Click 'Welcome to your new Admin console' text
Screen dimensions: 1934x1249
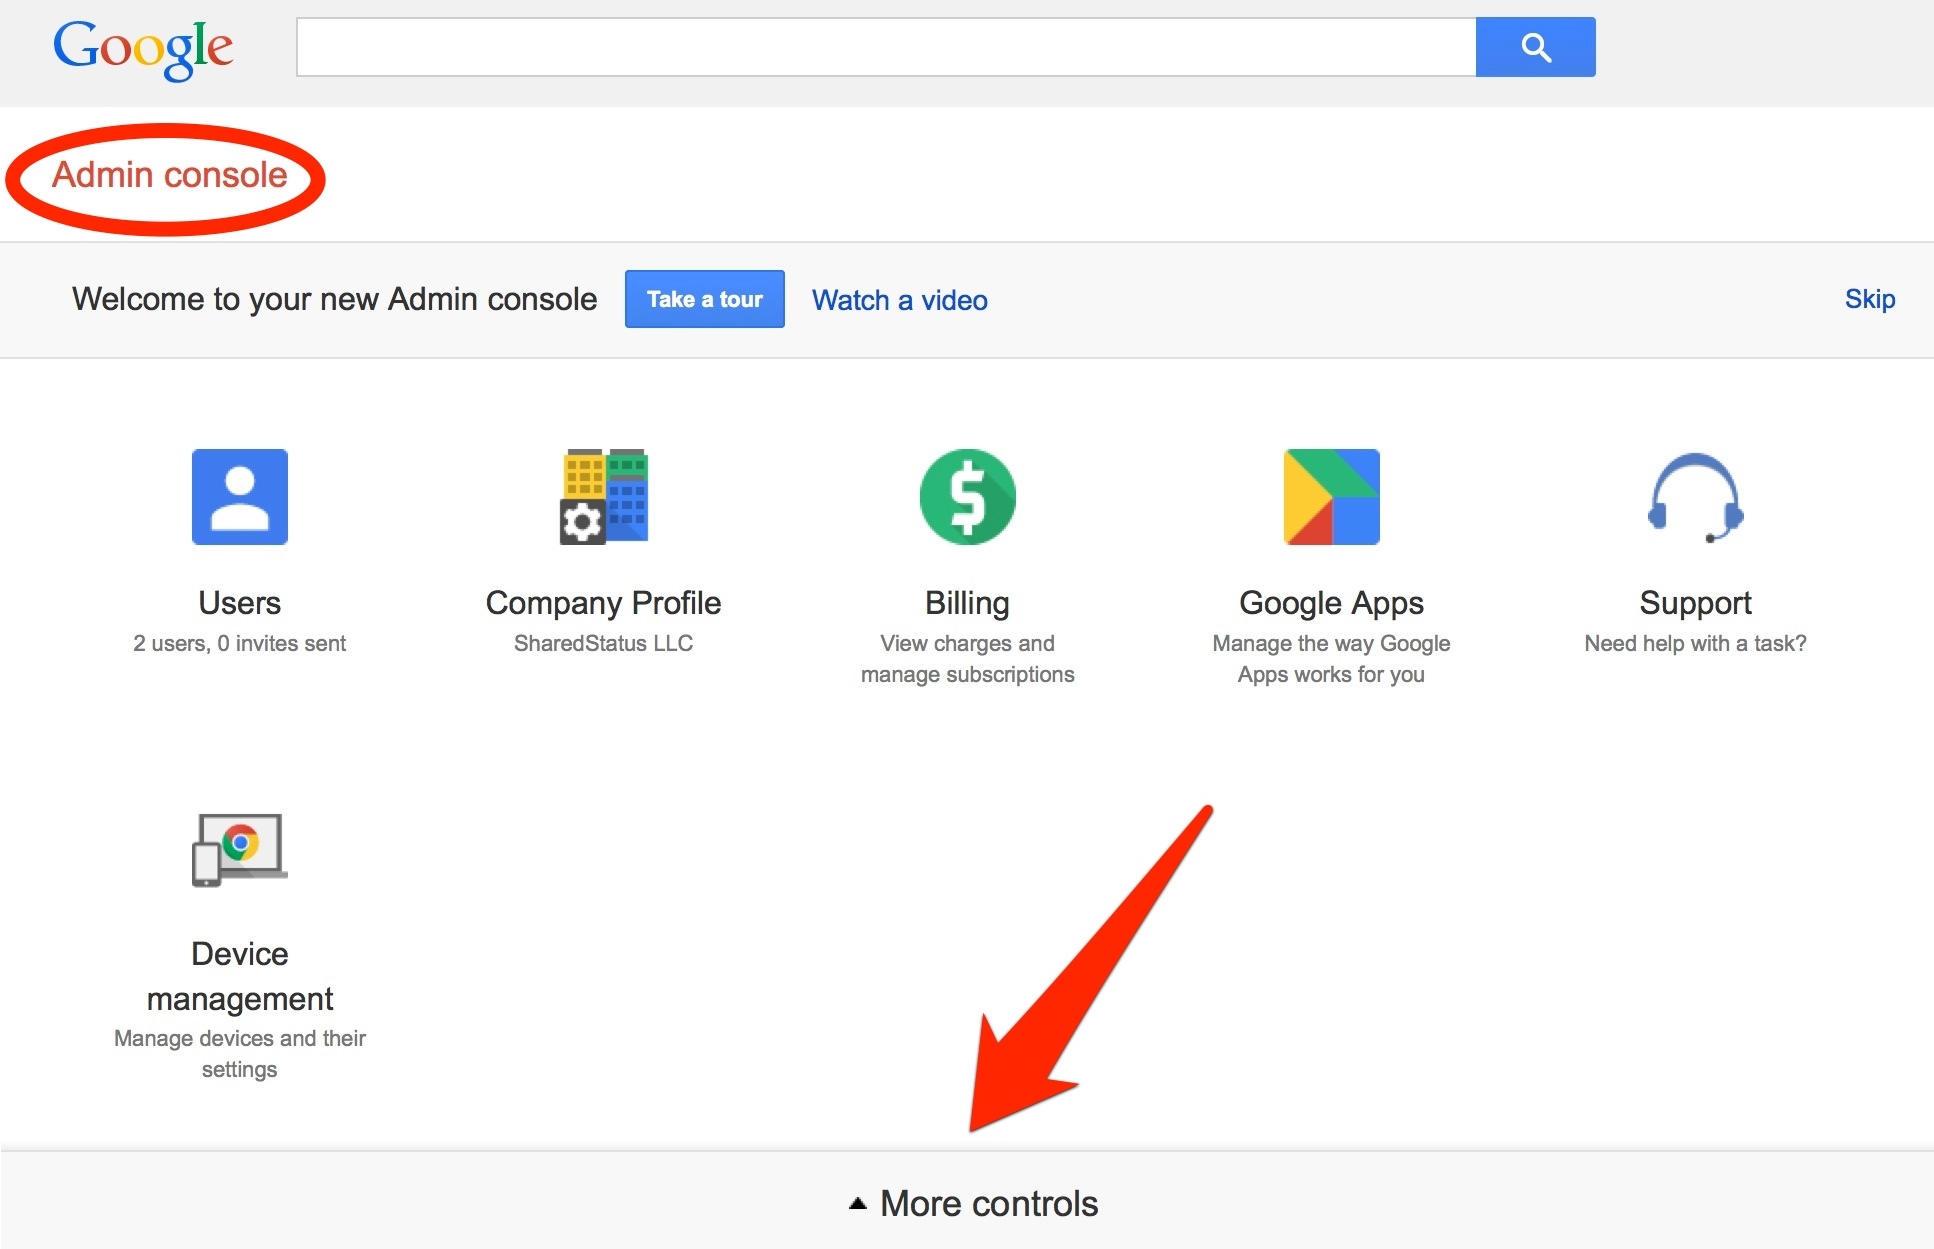(335, 299)
